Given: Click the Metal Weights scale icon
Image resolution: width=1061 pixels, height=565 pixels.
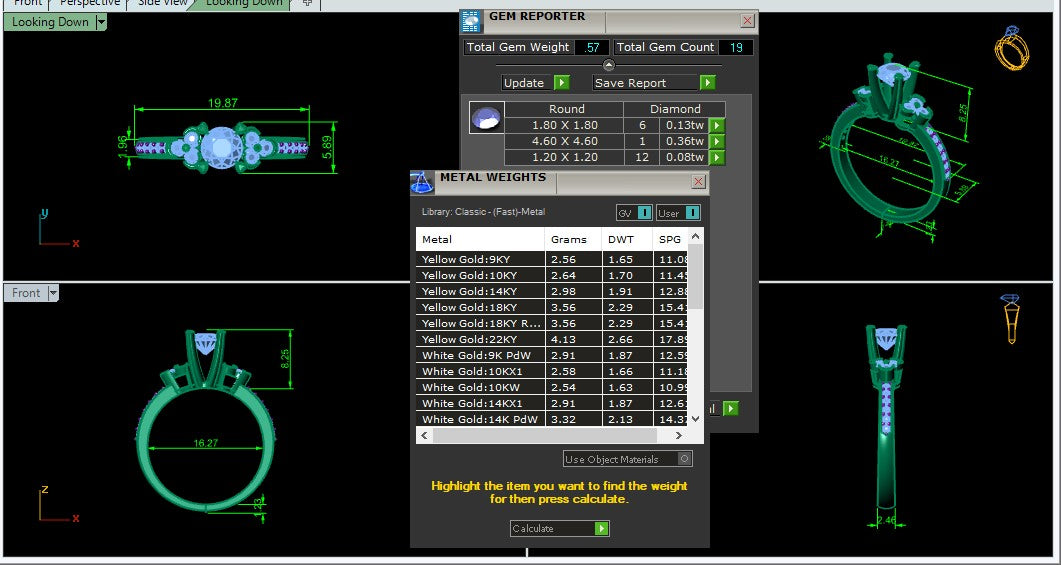Looking at the screenshot, I should tap(422, 183).
